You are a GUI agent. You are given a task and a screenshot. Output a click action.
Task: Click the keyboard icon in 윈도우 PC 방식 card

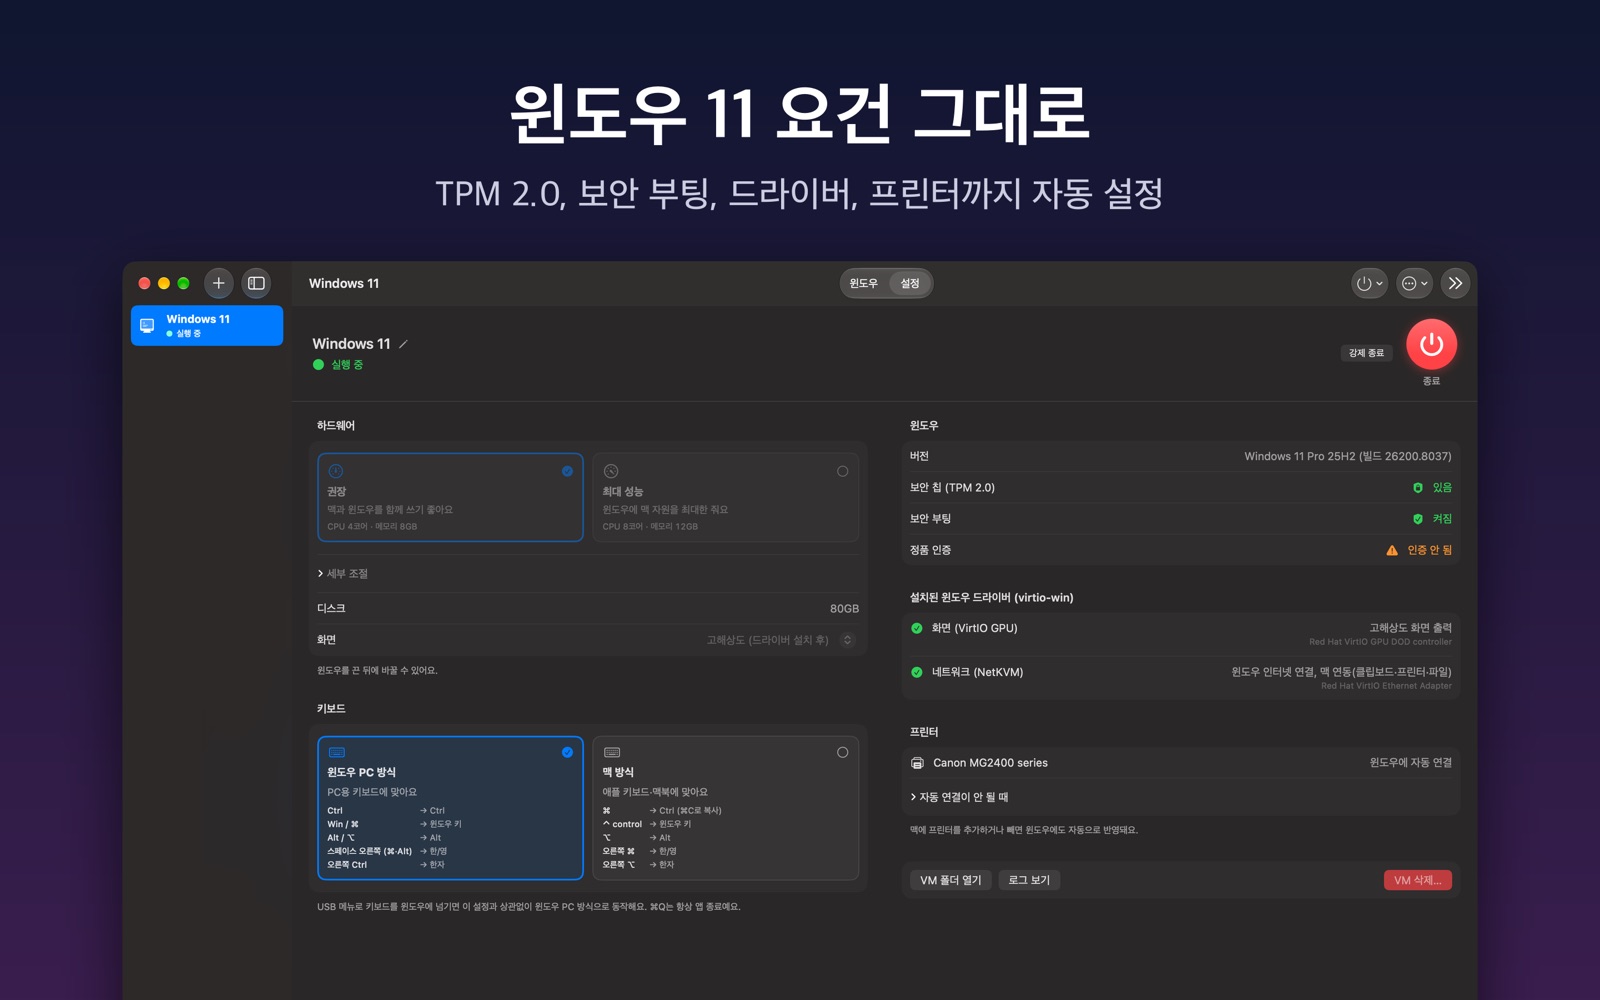[337, 752]
